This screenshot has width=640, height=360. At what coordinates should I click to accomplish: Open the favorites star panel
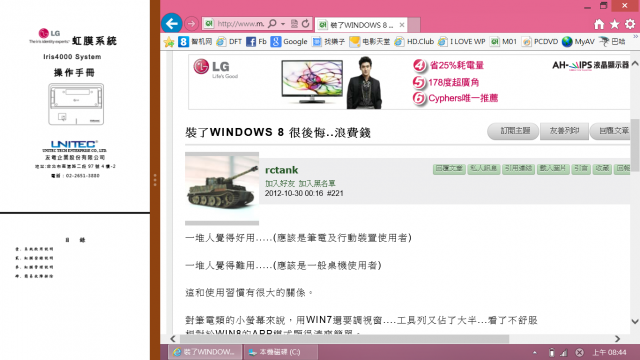click(615, 24)
